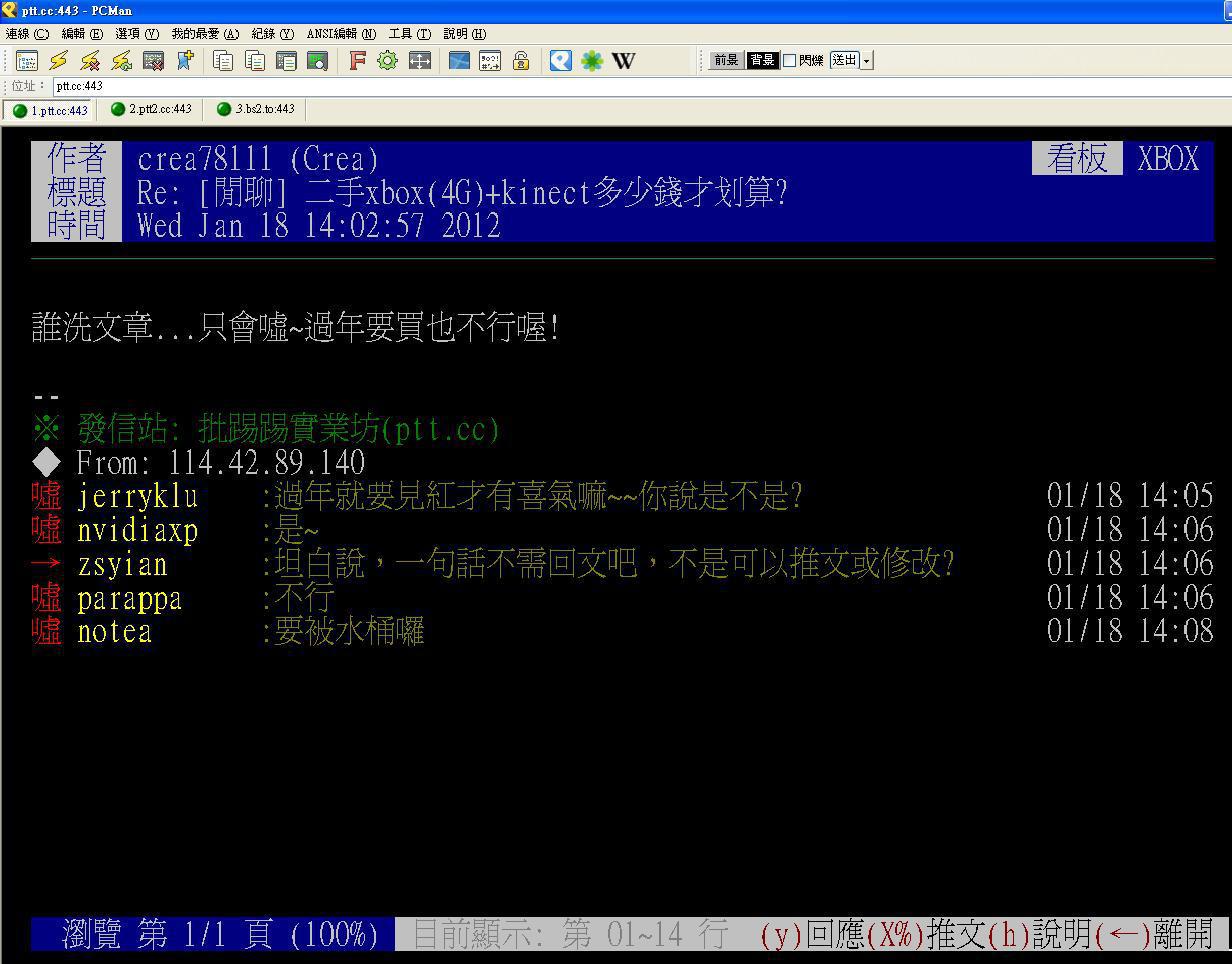Click commenter name notea
The image size is (1232, 964).
pyautogui.click(x=114, y=631)
